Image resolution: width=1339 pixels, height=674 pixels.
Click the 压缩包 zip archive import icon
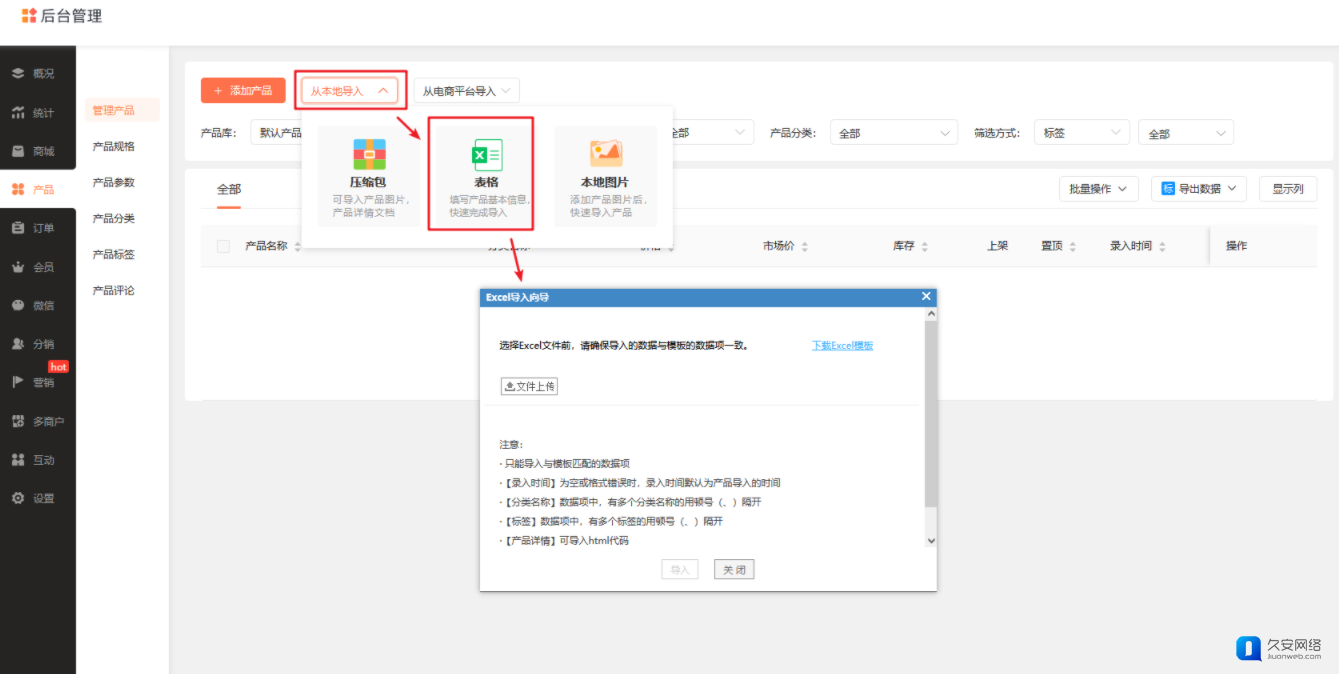[369, 154]
